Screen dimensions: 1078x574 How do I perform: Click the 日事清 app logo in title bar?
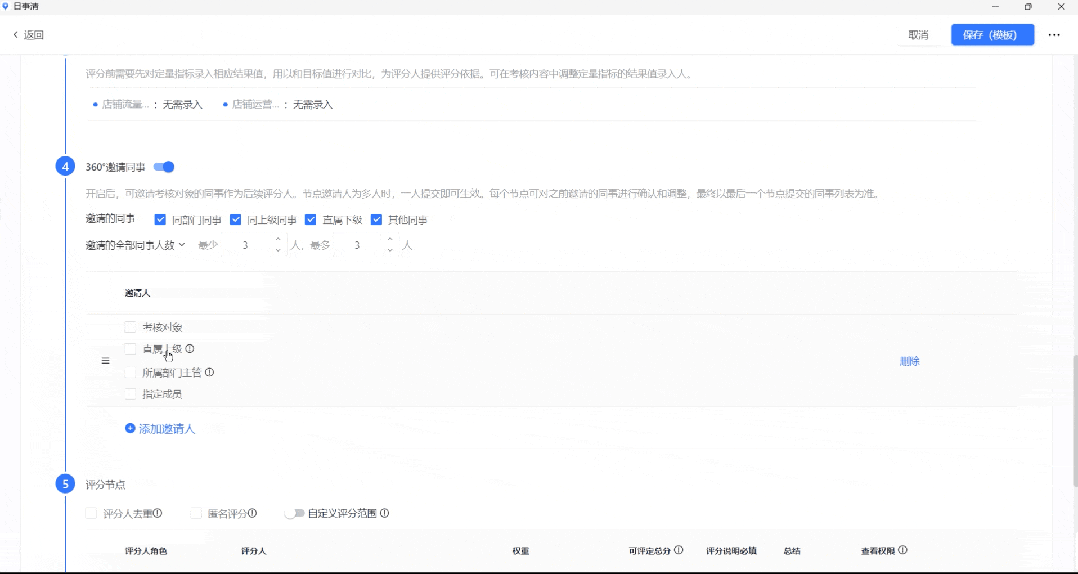pos(6,6)
